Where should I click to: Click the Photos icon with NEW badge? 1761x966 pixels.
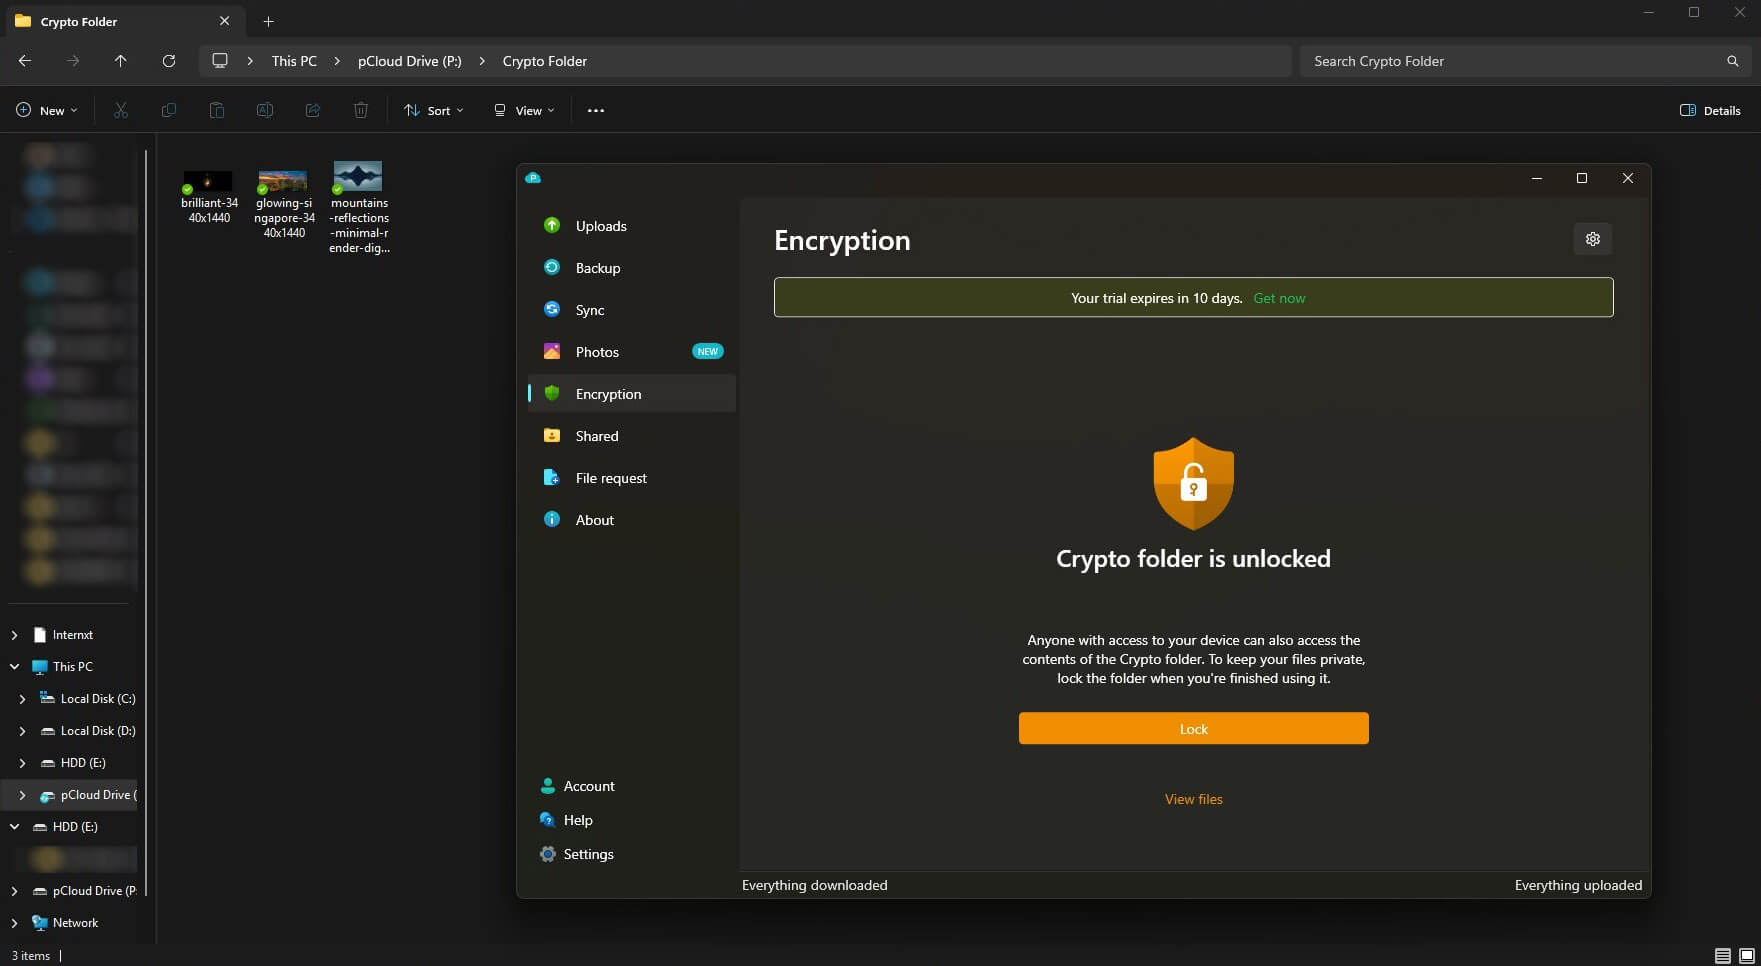(x=551, y=351)
